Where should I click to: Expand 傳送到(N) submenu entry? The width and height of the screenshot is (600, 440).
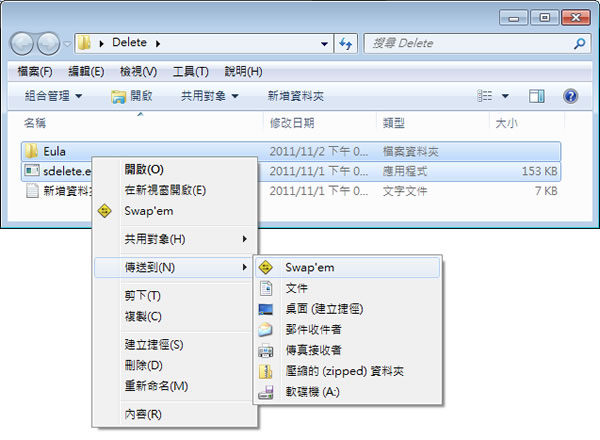173,267
